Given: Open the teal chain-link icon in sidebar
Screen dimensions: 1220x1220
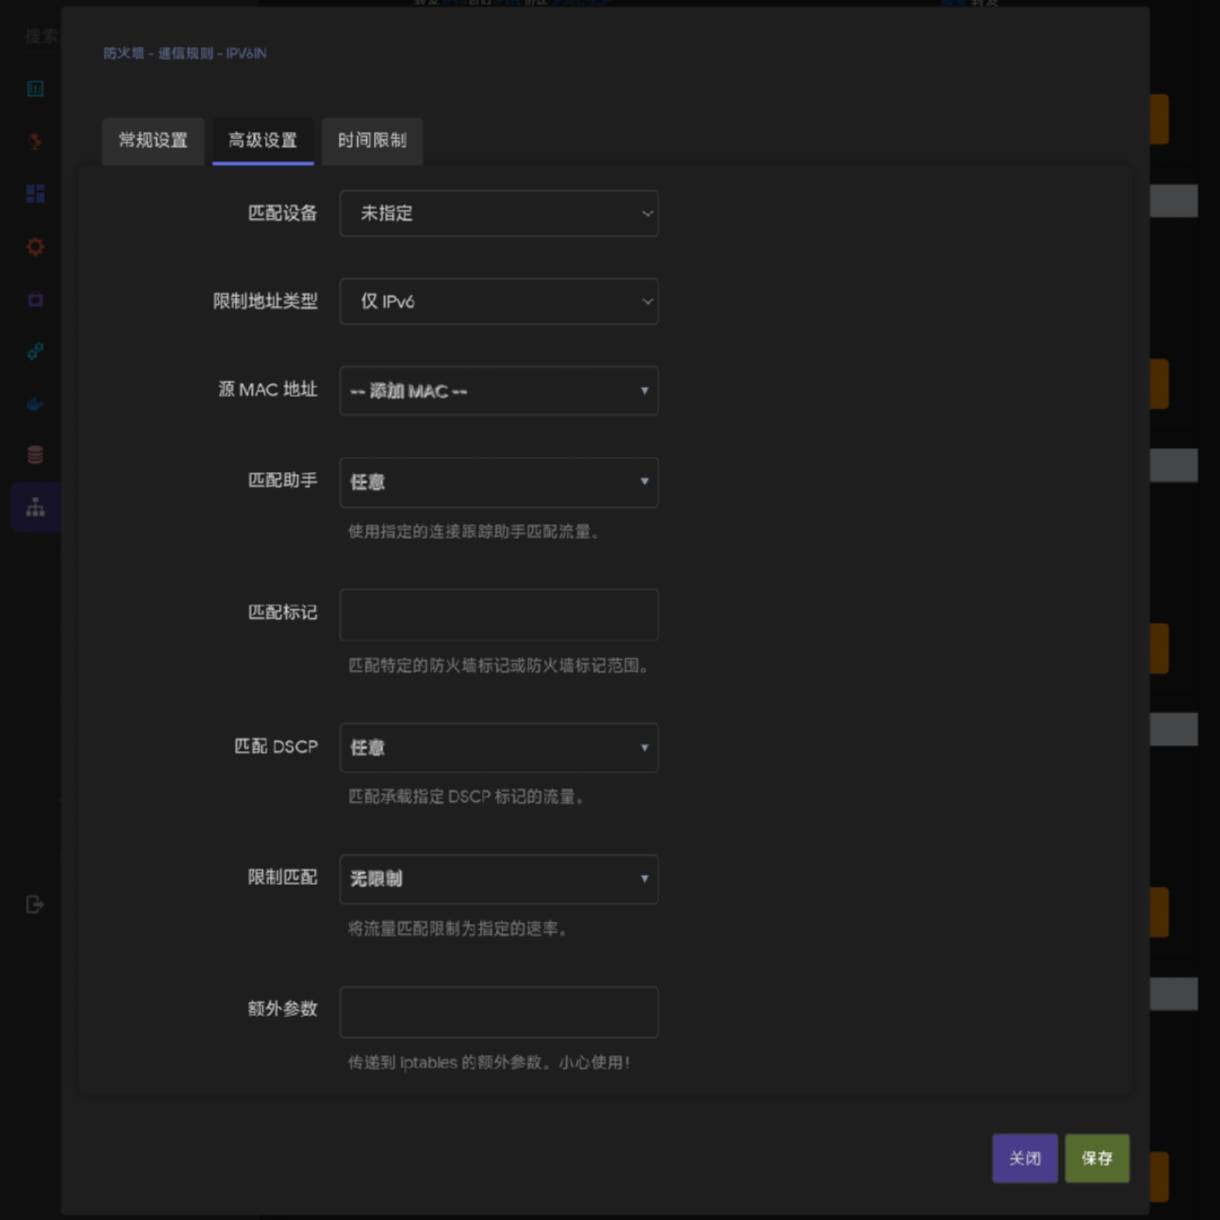Looking at the screenshot, I should tap(35, 351).
